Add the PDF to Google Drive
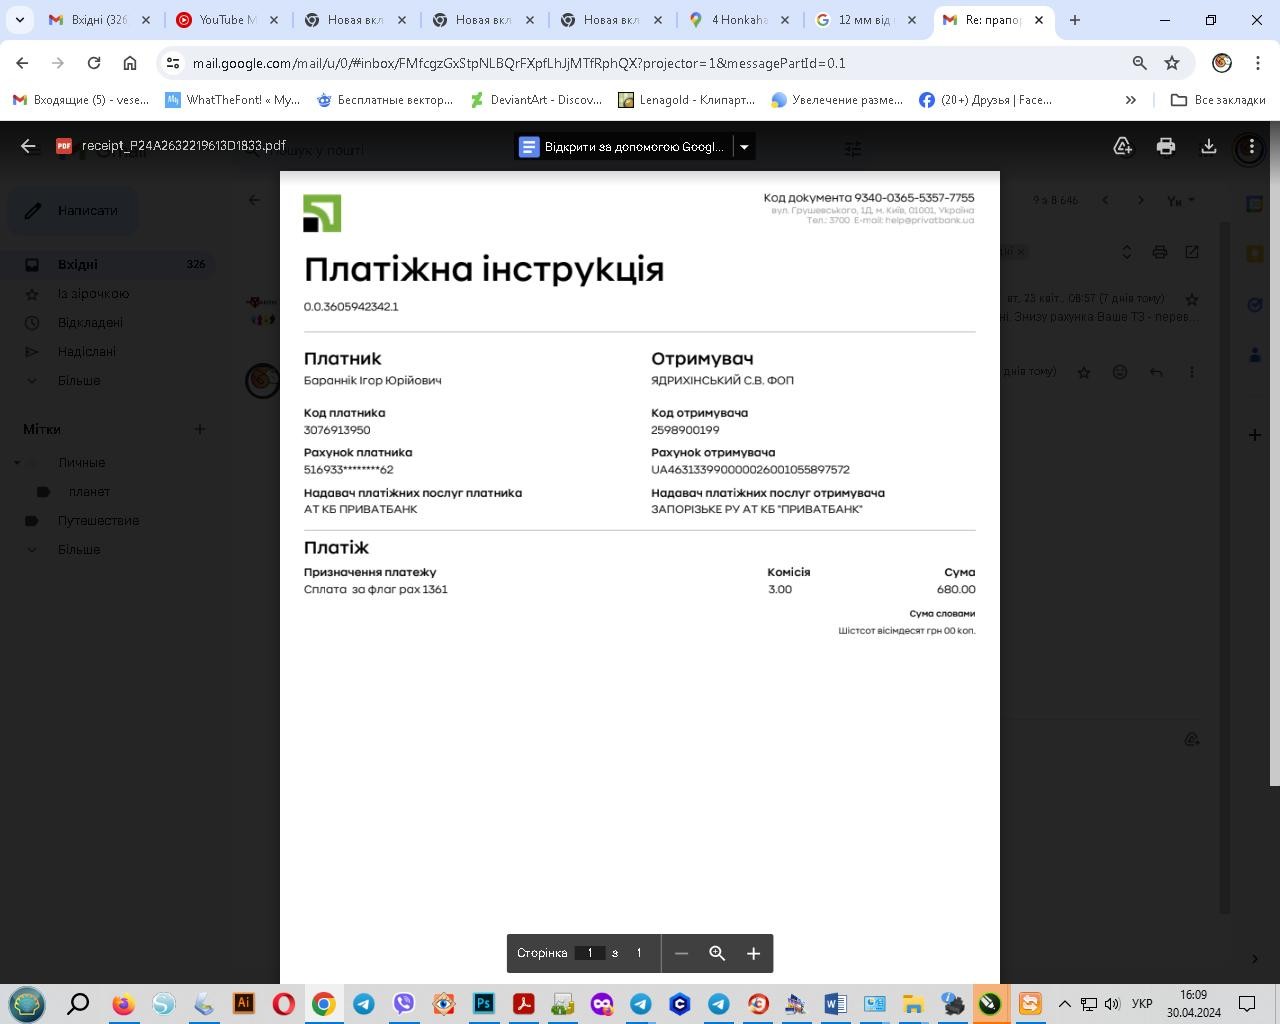 (1122, 146)
